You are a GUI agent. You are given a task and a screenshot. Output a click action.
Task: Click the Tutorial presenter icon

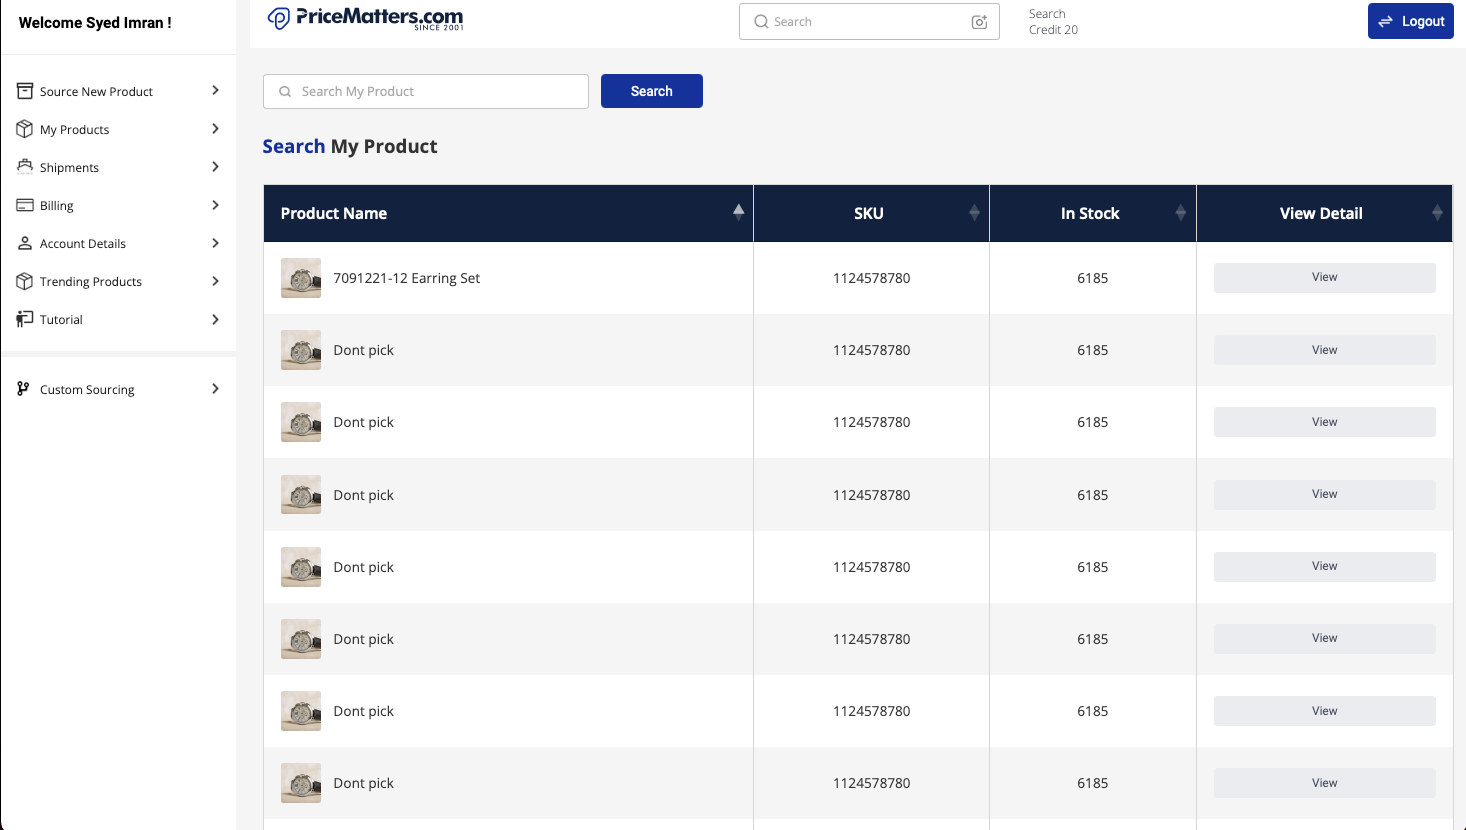[x=25, y=319]
